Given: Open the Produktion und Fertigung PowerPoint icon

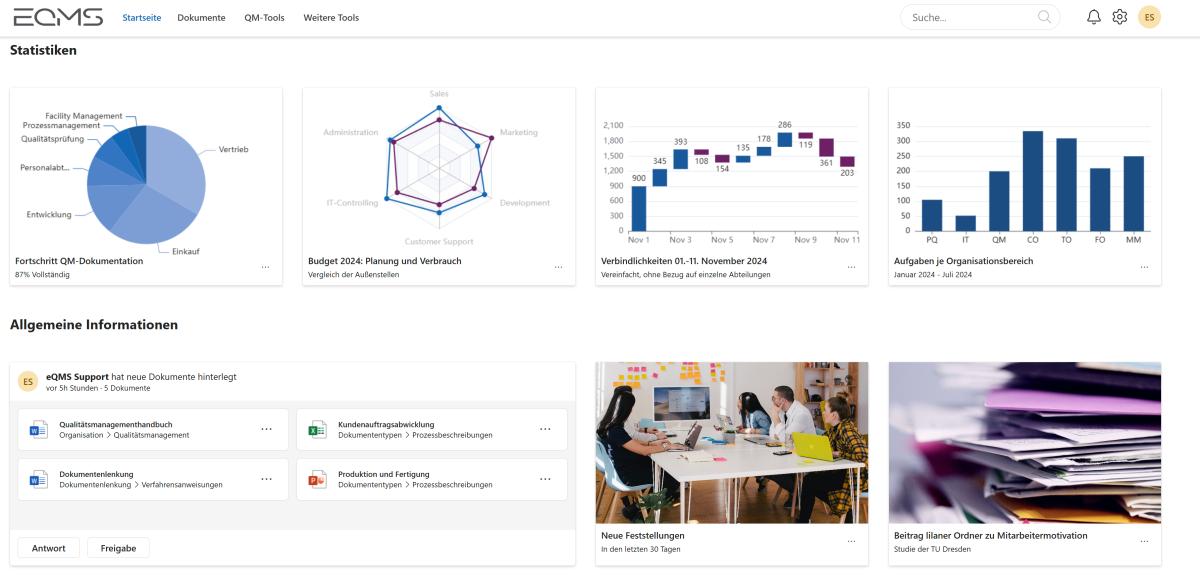Looking at the screenshot, I should (x=317, y=479).
